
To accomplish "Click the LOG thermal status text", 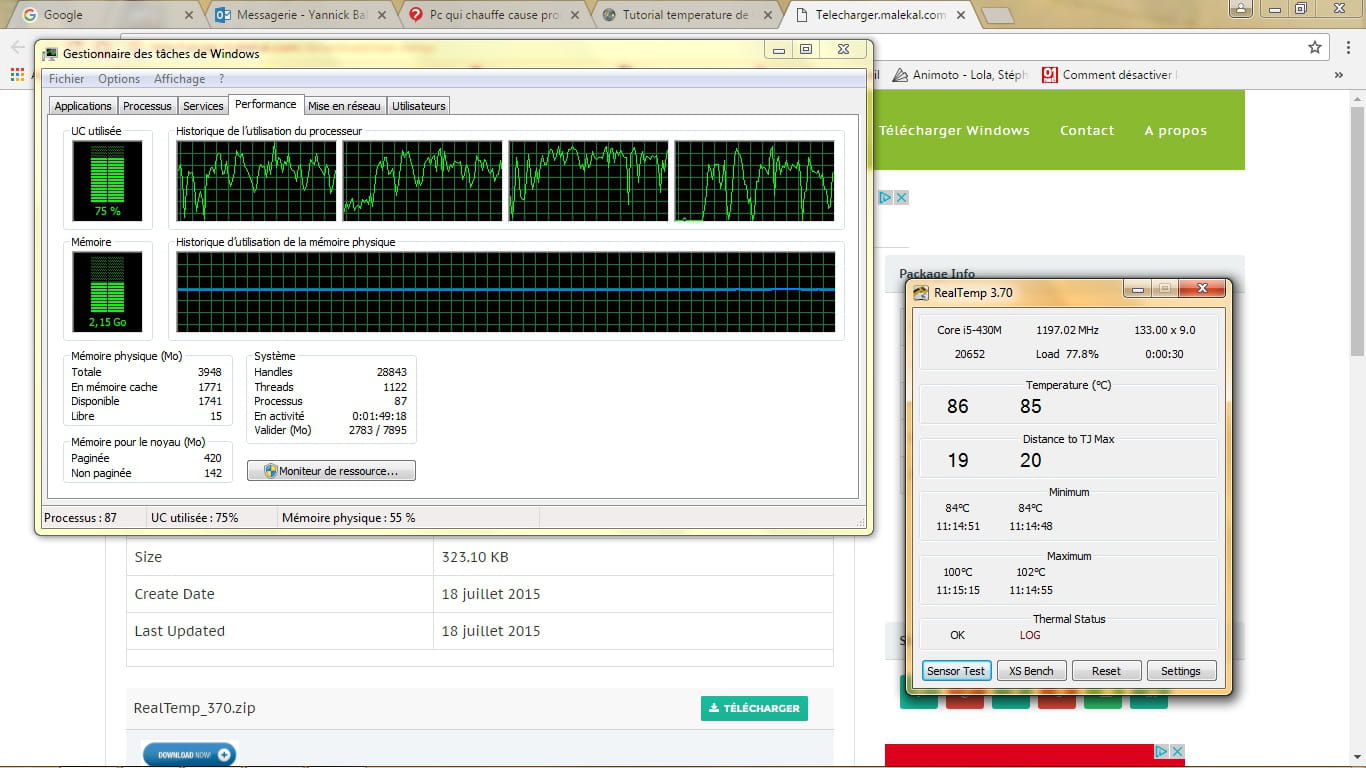I will click(1030, 635).
